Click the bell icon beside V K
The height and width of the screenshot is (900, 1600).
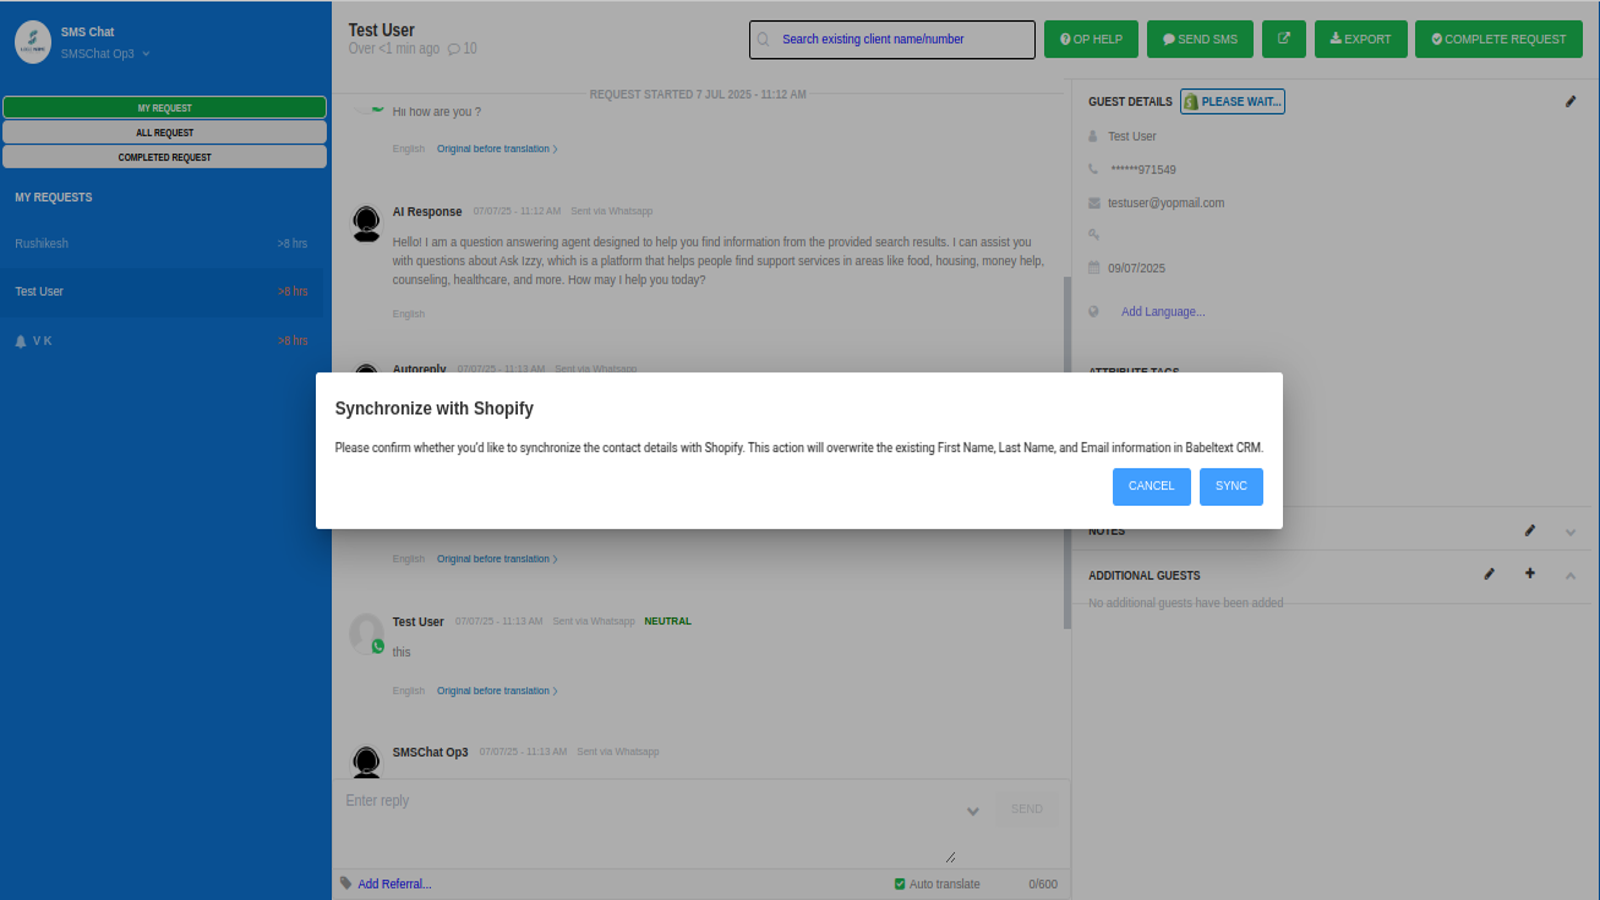[20, 341]
